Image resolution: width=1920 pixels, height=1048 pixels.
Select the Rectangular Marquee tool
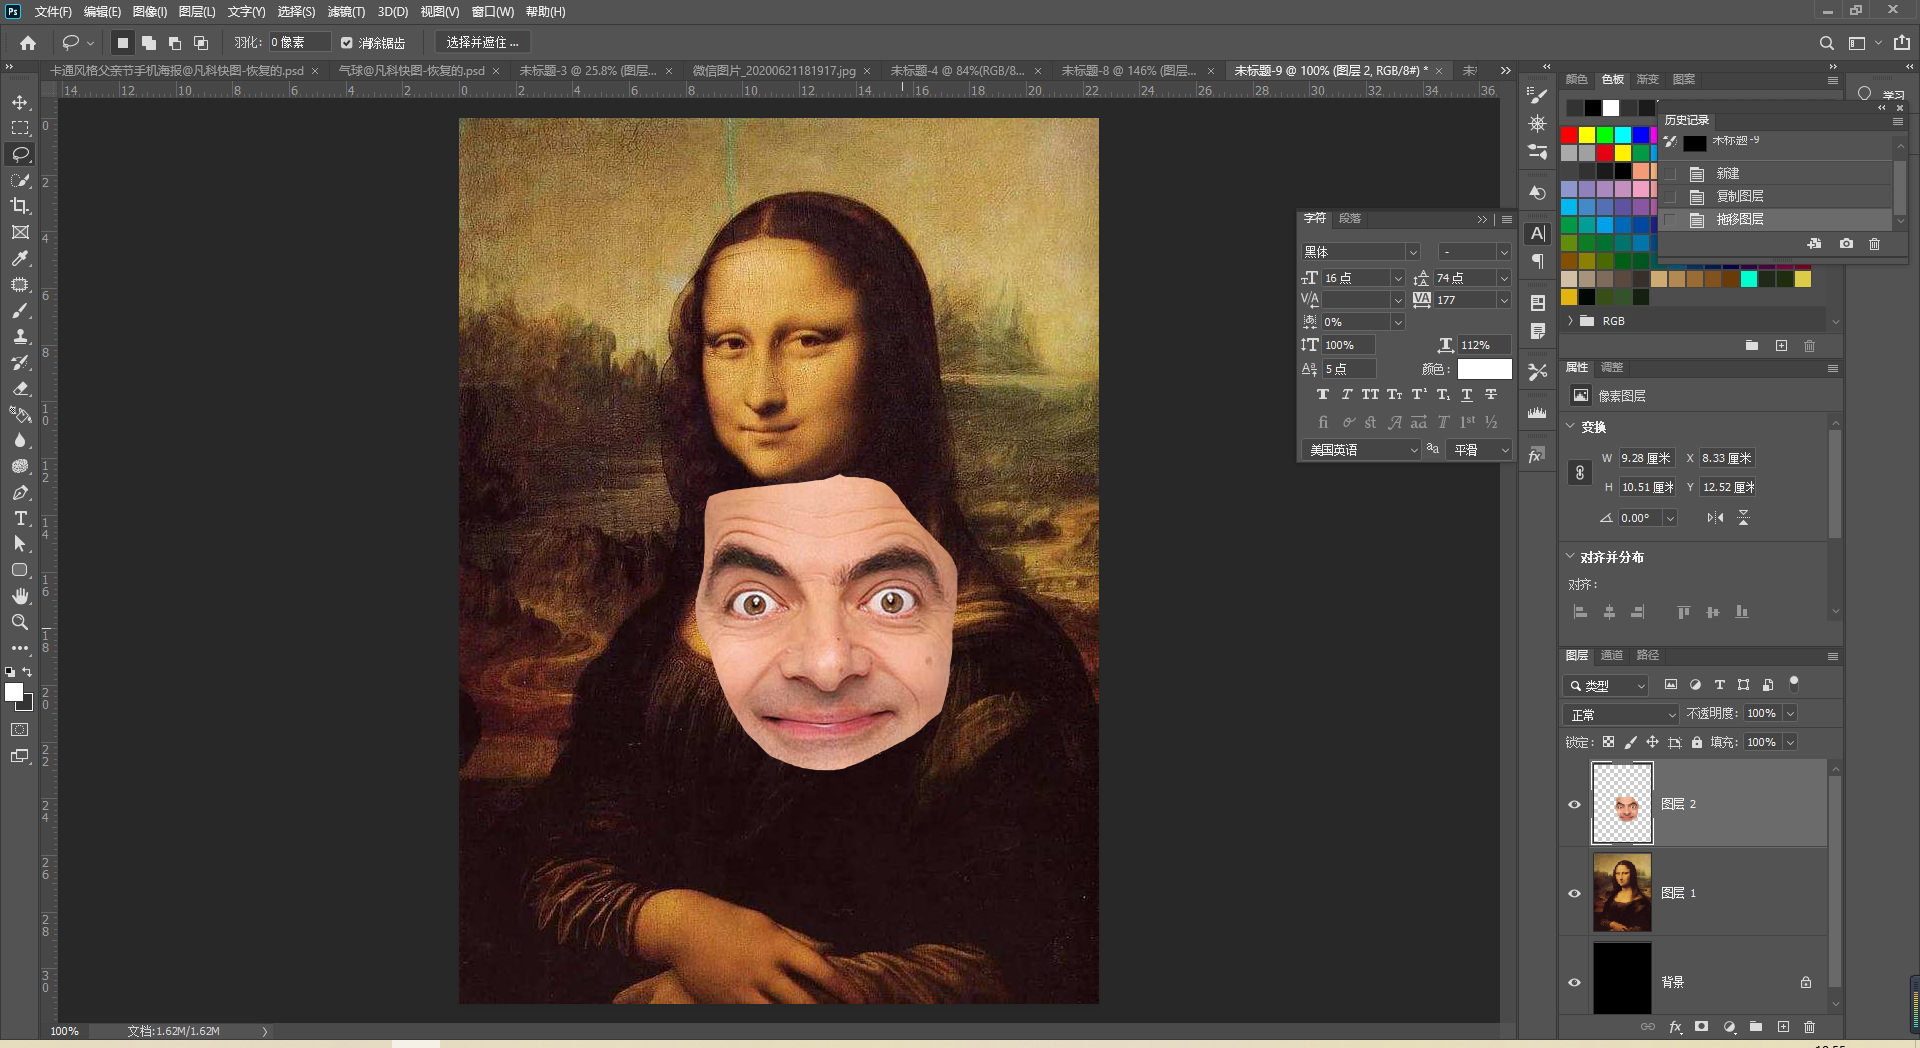pos(20,128)
